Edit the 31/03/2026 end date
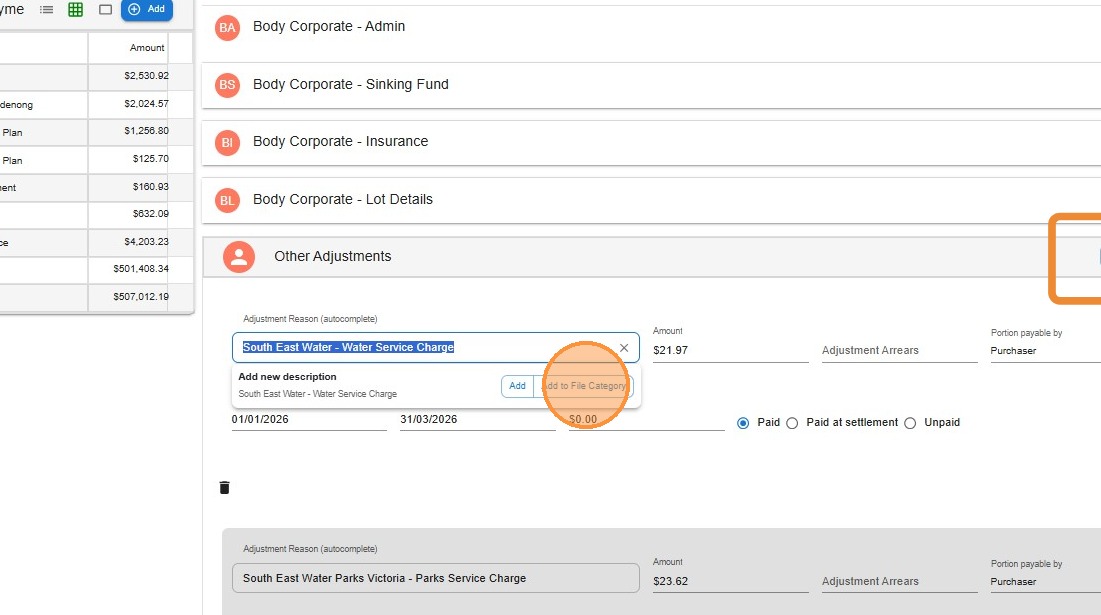The width and height of the screenshot is (1101, 615). tap(477, 419)
